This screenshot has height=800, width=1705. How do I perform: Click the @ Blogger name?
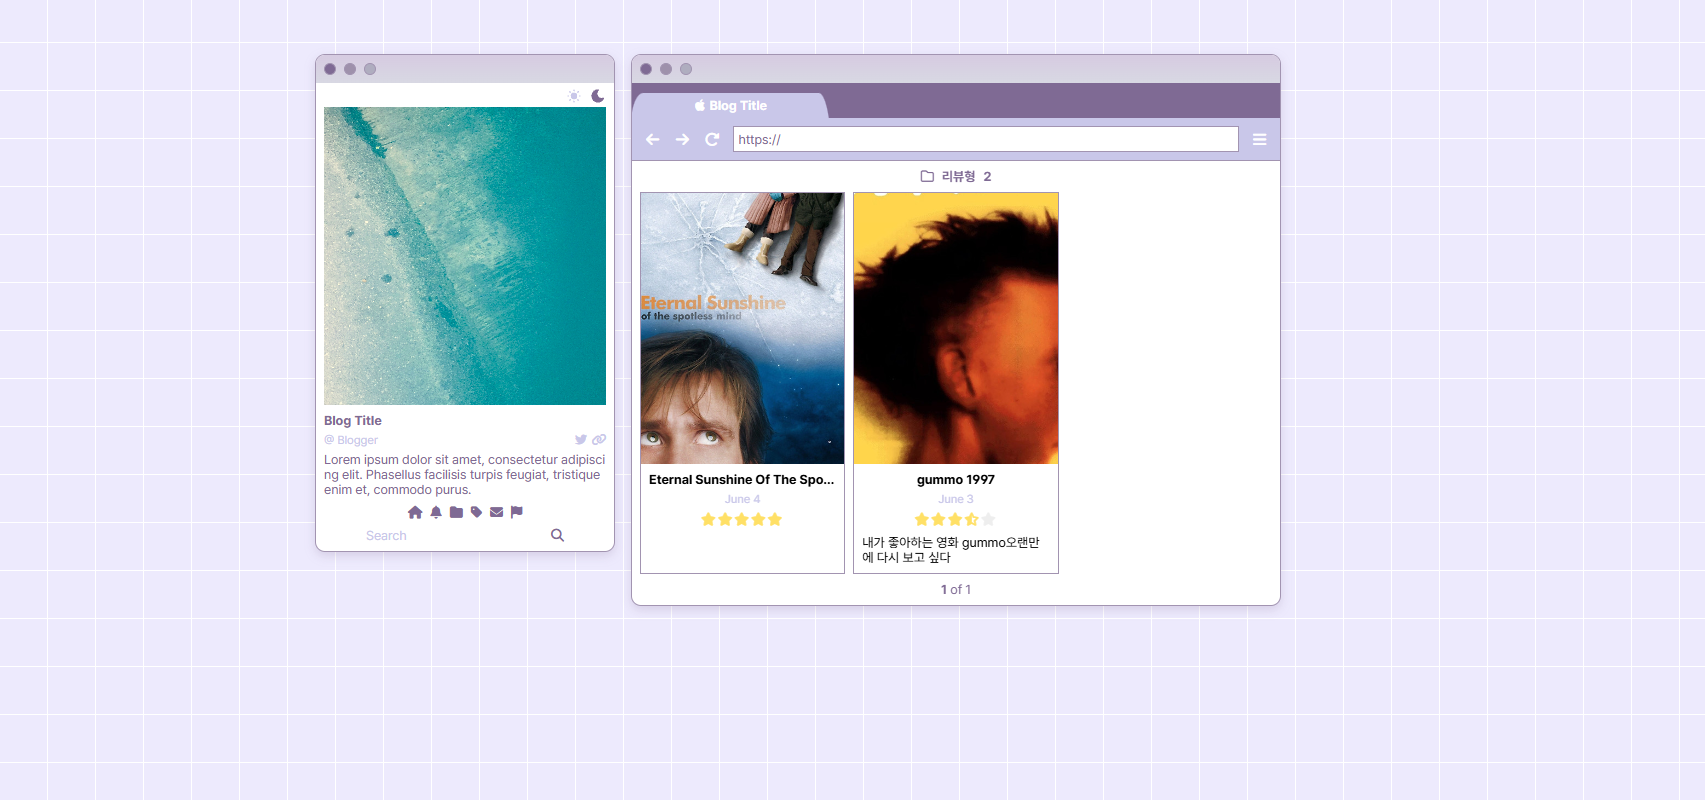351,440
